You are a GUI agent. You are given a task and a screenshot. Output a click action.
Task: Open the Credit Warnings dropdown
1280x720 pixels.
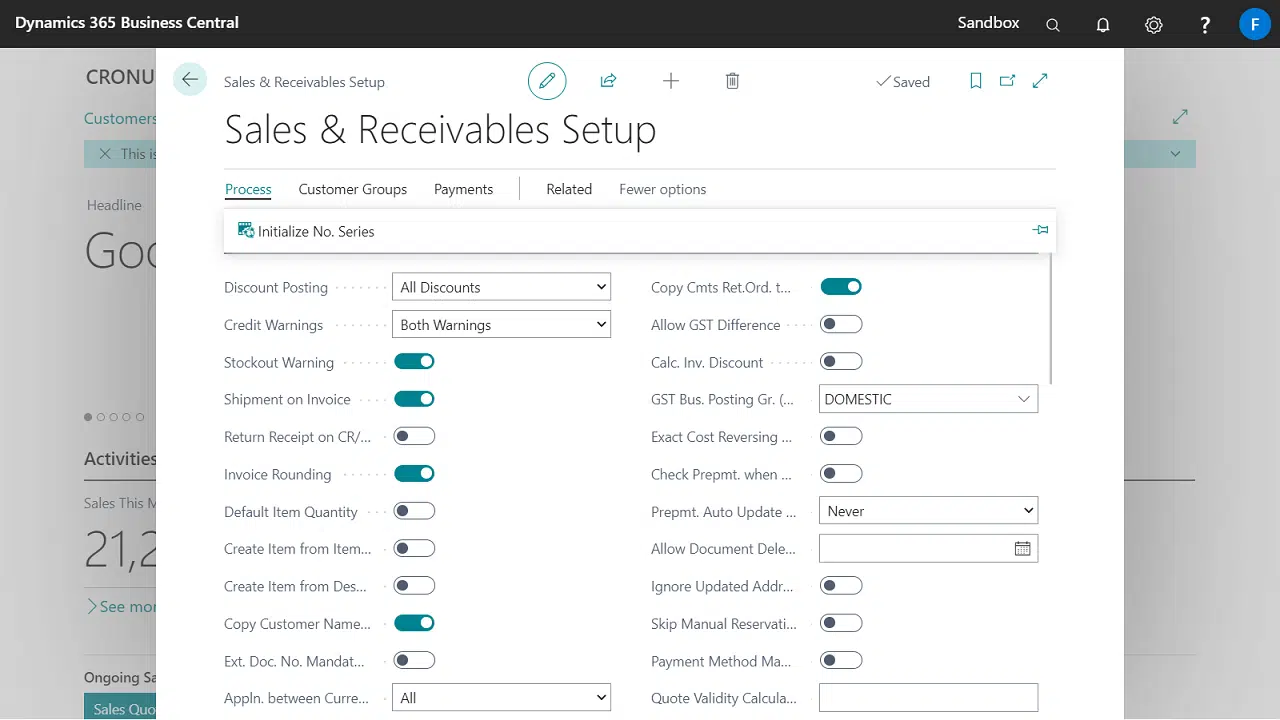pyautogui.click(x=501, y=325)
